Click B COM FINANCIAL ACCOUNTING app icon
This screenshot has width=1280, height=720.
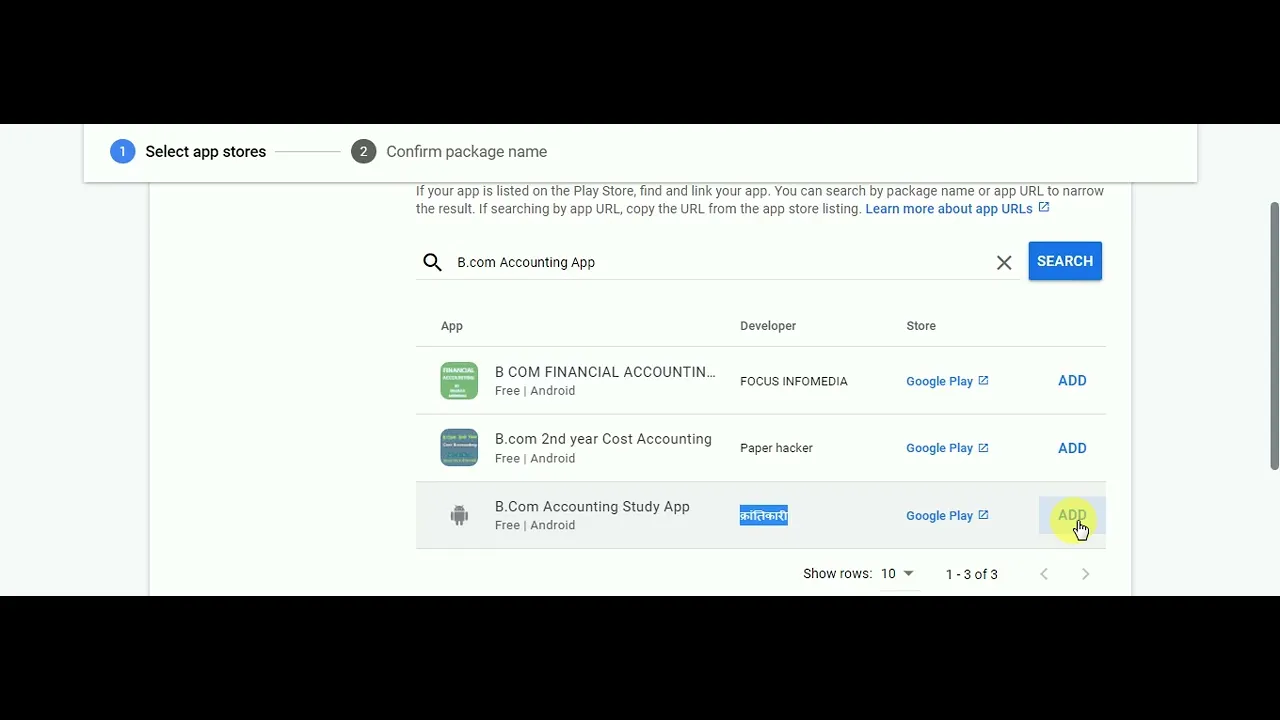coord(459,381)
